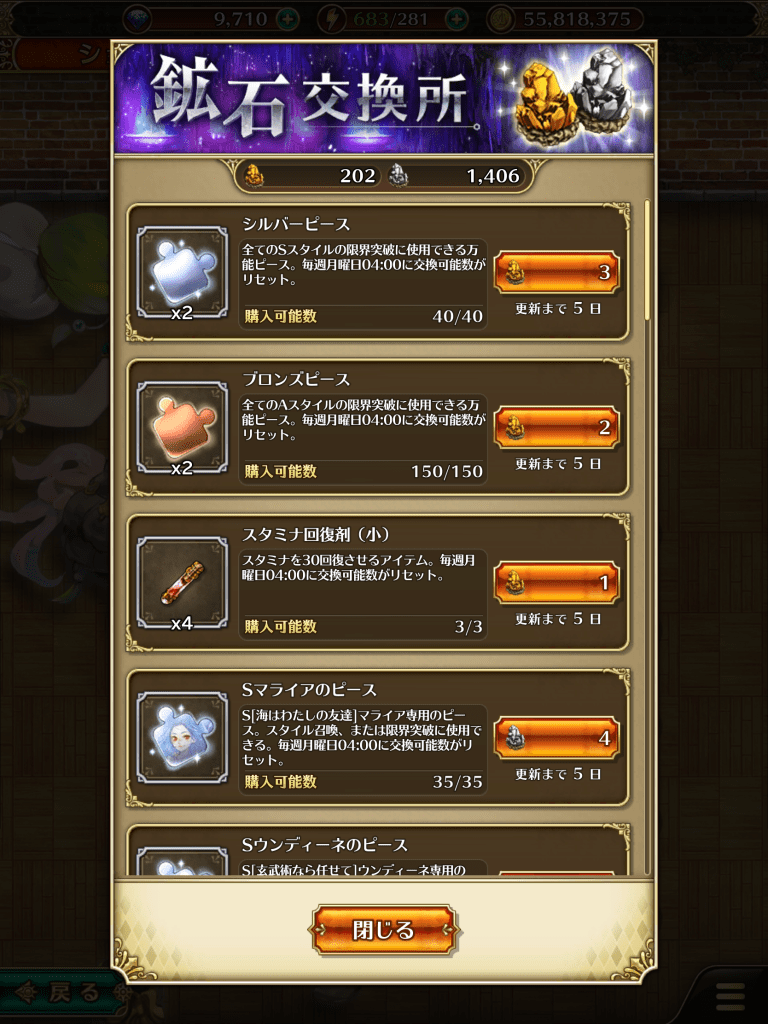The image size is (768, 1024).
Task: Tap the ore pile artwork in the banner
Action: click(573, 95)
